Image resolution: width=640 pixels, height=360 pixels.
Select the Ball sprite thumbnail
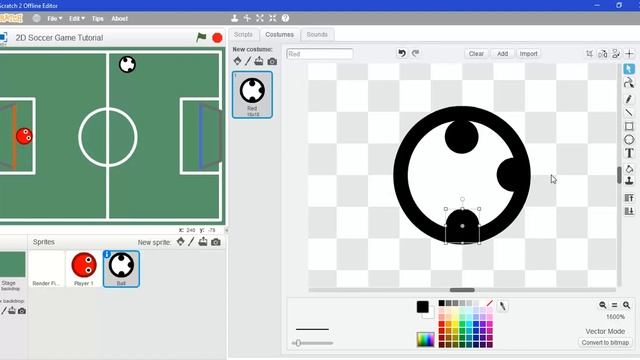[x=121, y=269]
